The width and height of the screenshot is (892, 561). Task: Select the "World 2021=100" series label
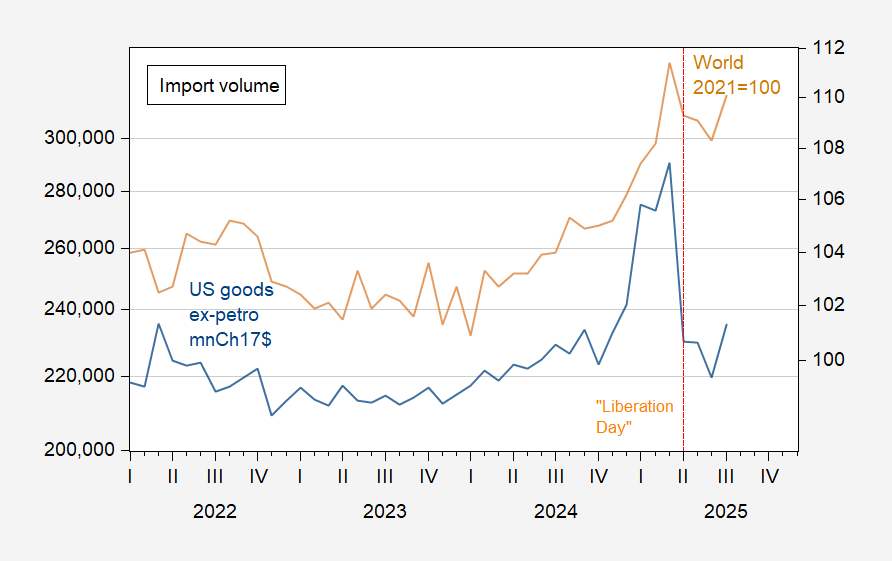(736, 76)
